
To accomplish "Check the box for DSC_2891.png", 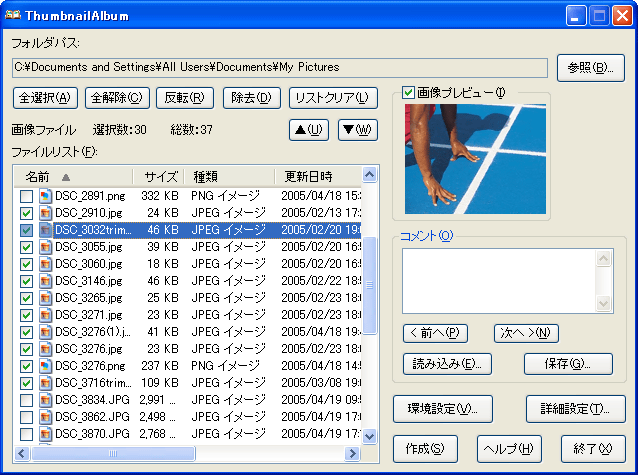I will pyautogui.click(x=27, y=196).
